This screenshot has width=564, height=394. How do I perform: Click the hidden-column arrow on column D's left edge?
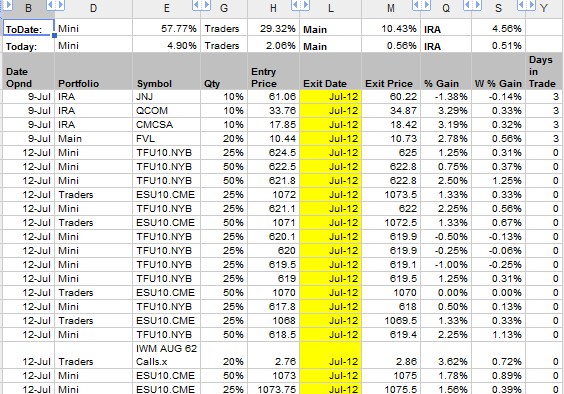click(60, 5)
